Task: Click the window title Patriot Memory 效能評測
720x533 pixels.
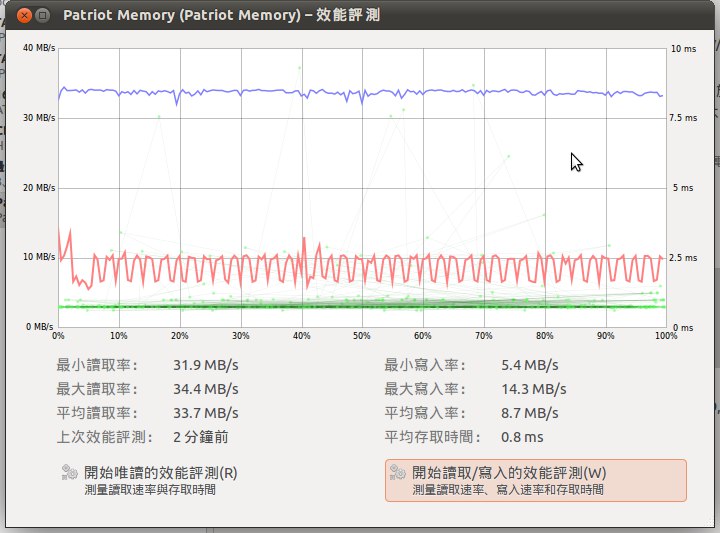Action: pos(221,15)
